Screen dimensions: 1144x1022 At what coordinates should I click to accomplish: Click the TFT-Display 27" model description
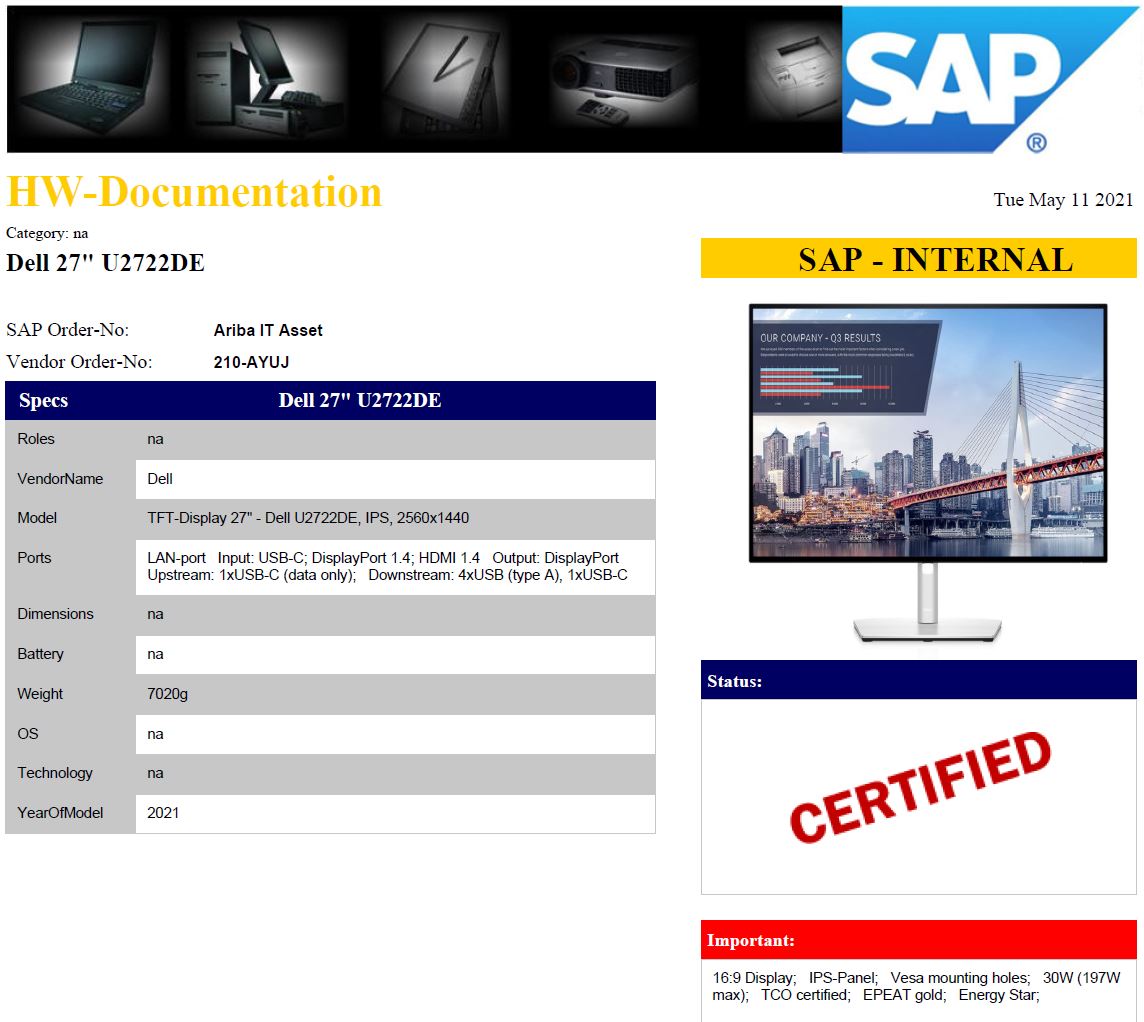[x=308, y=518]
